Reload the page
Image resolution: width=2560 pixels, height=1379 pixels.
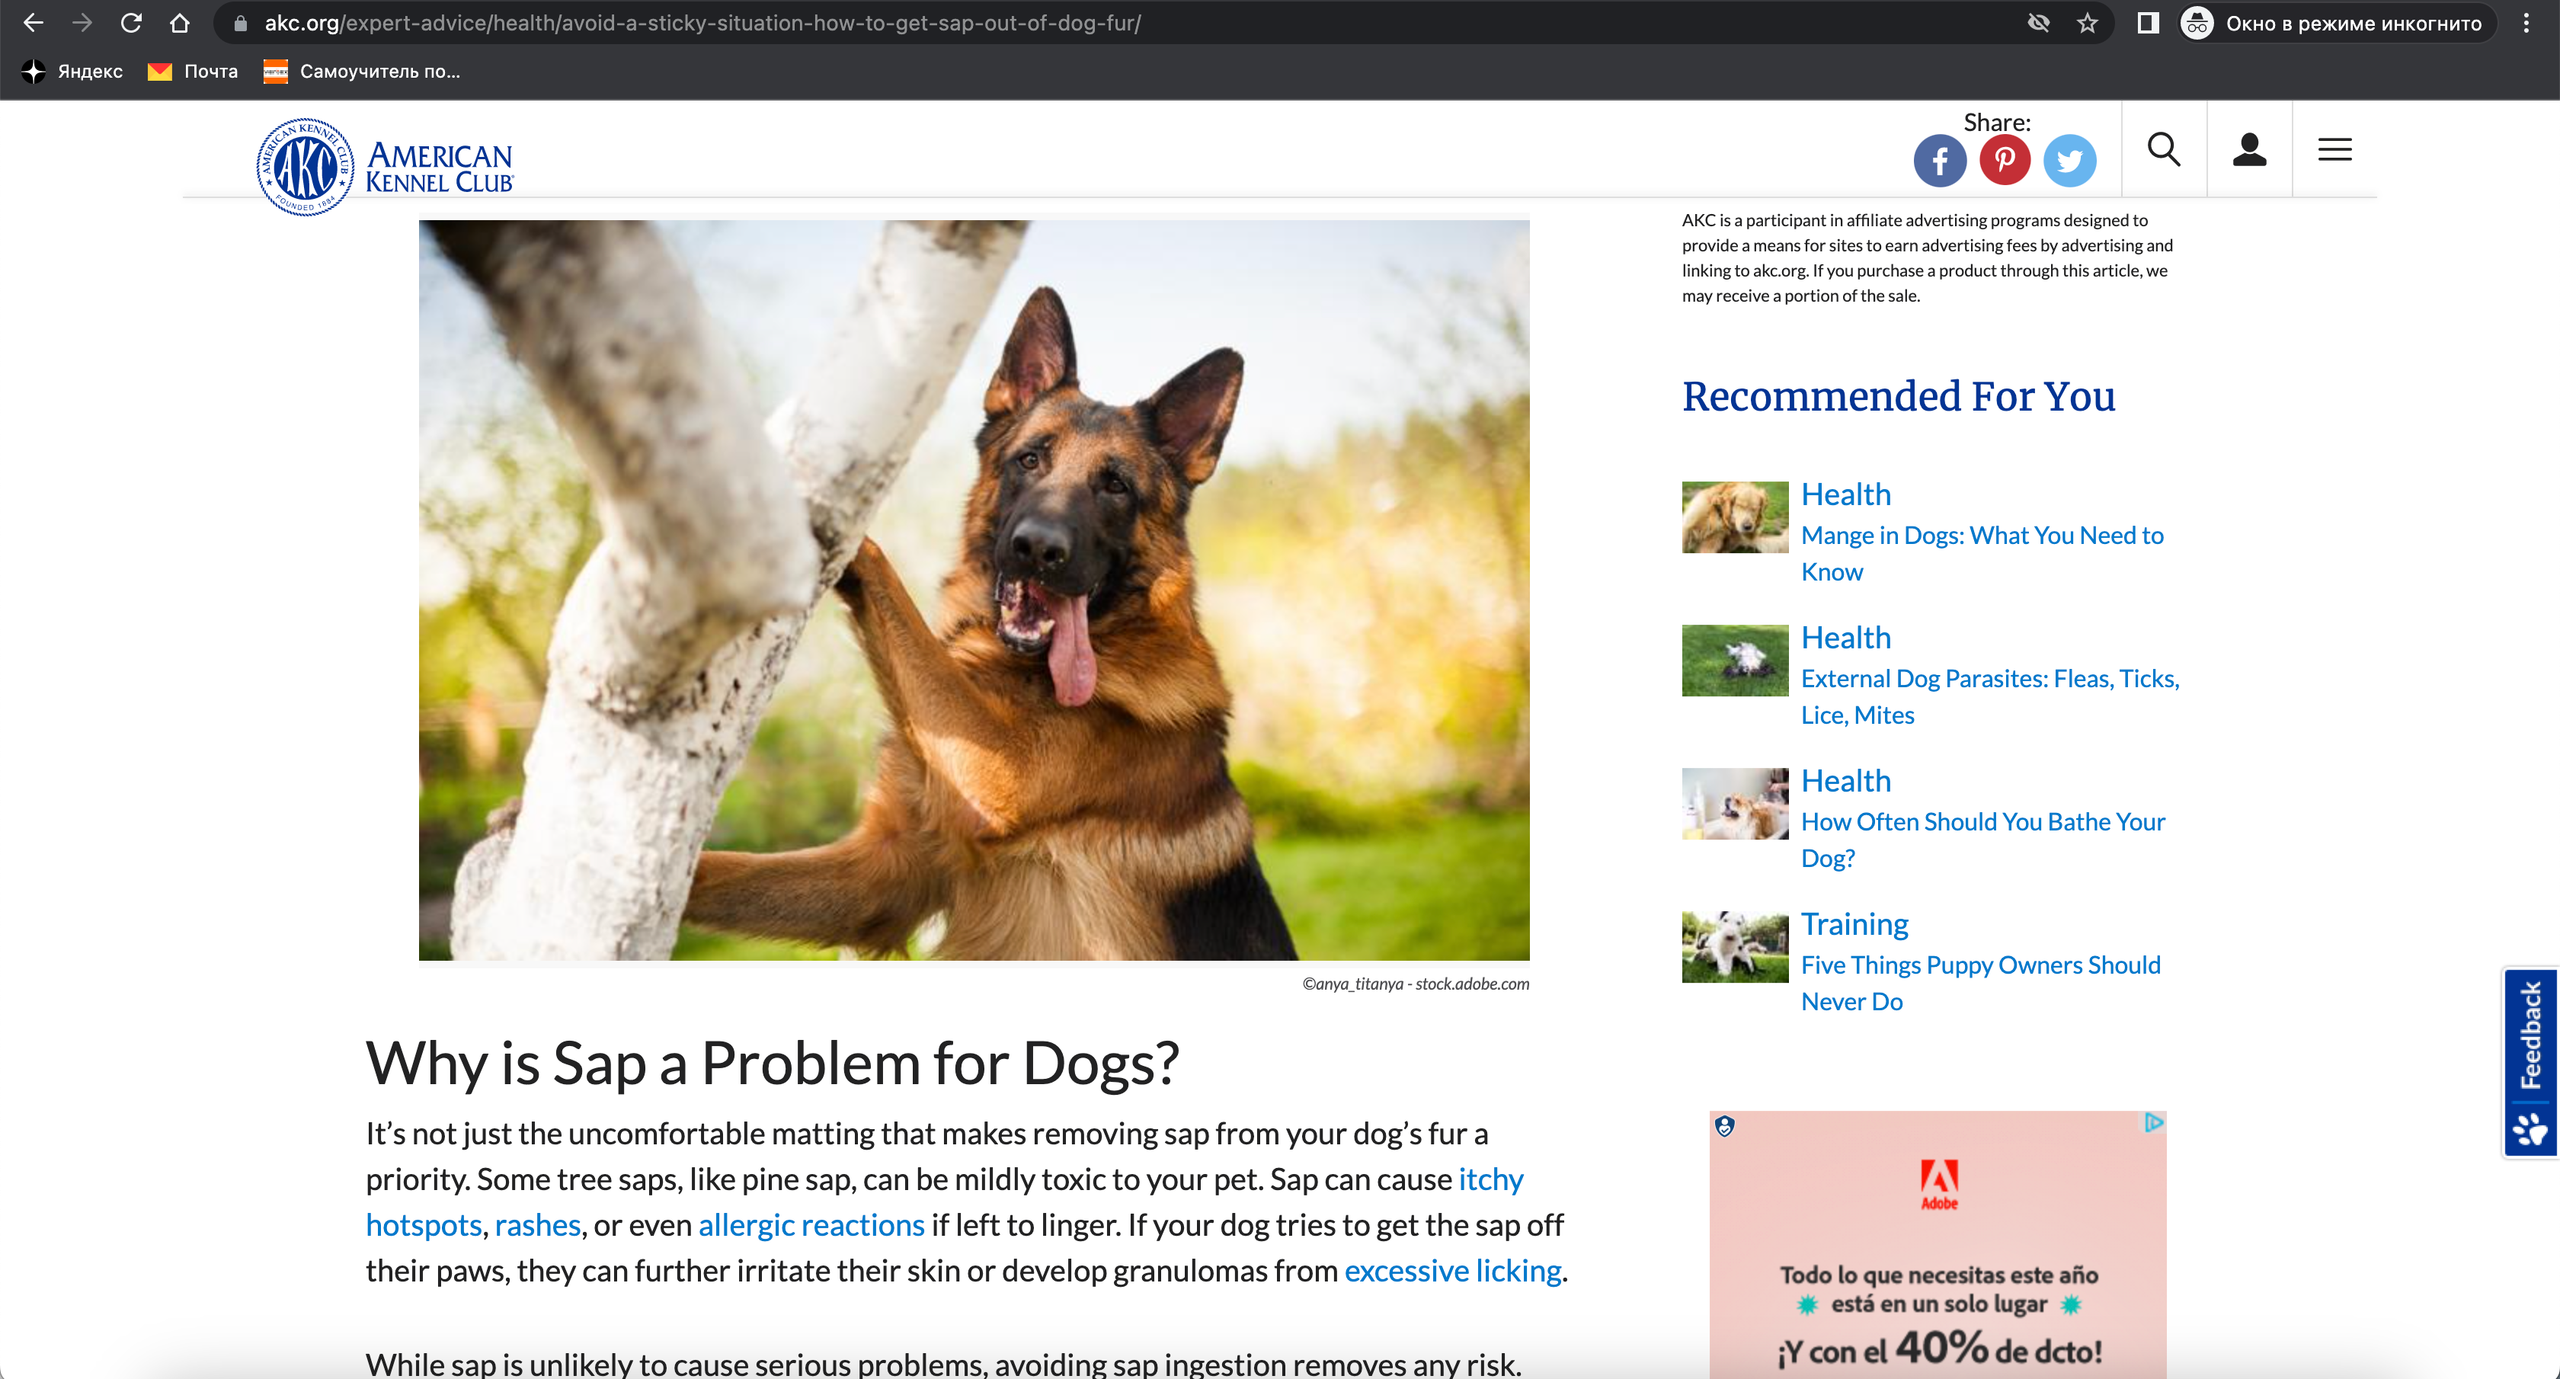pos(131,23)
